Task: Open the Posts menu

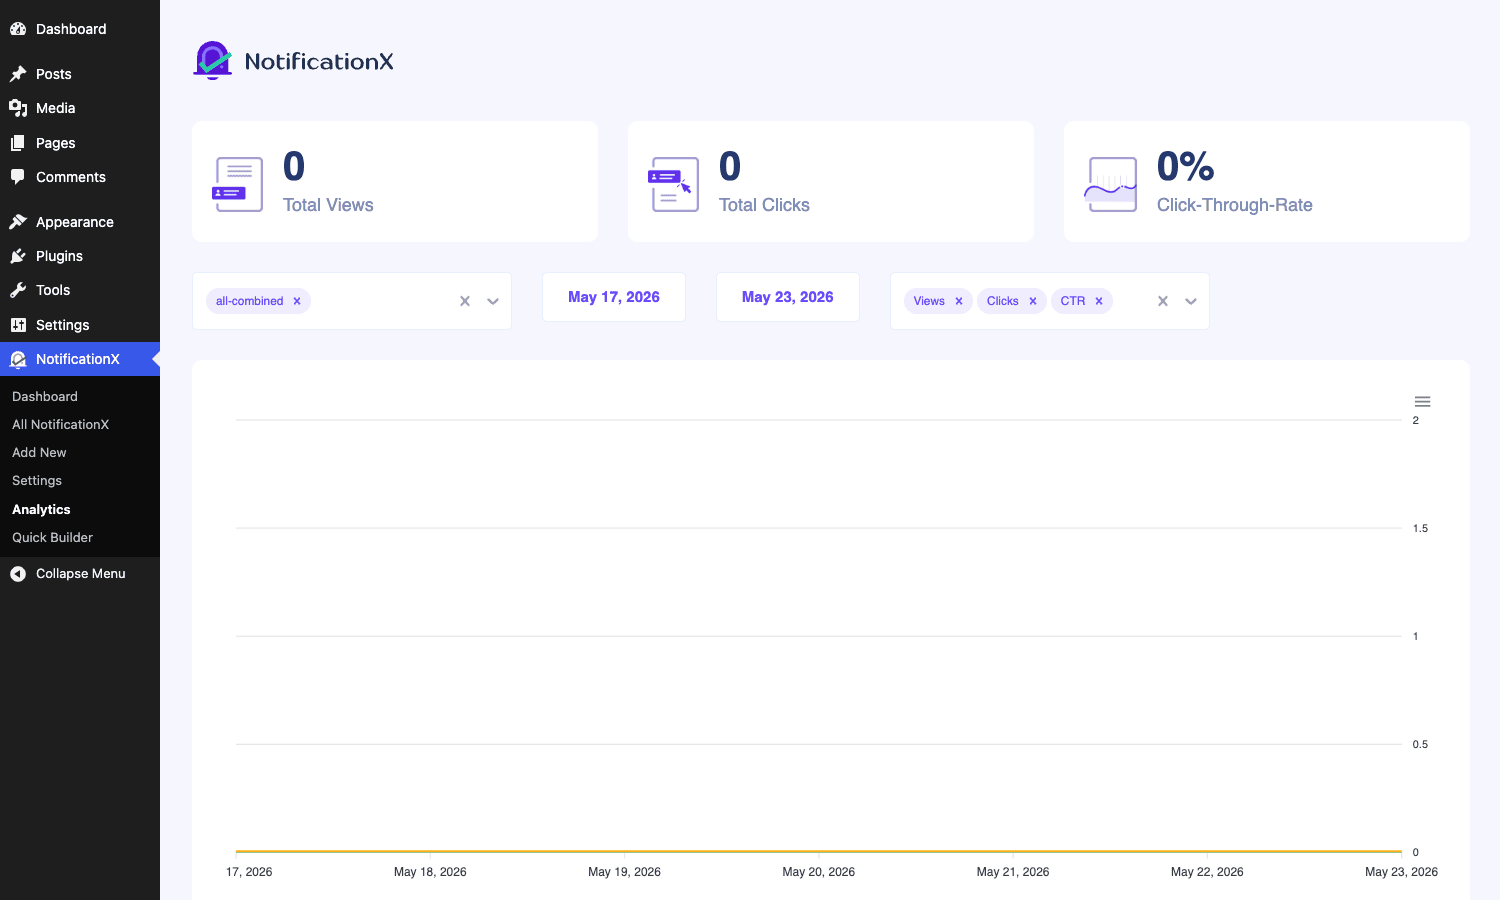Action: click(x=80, y=74)
